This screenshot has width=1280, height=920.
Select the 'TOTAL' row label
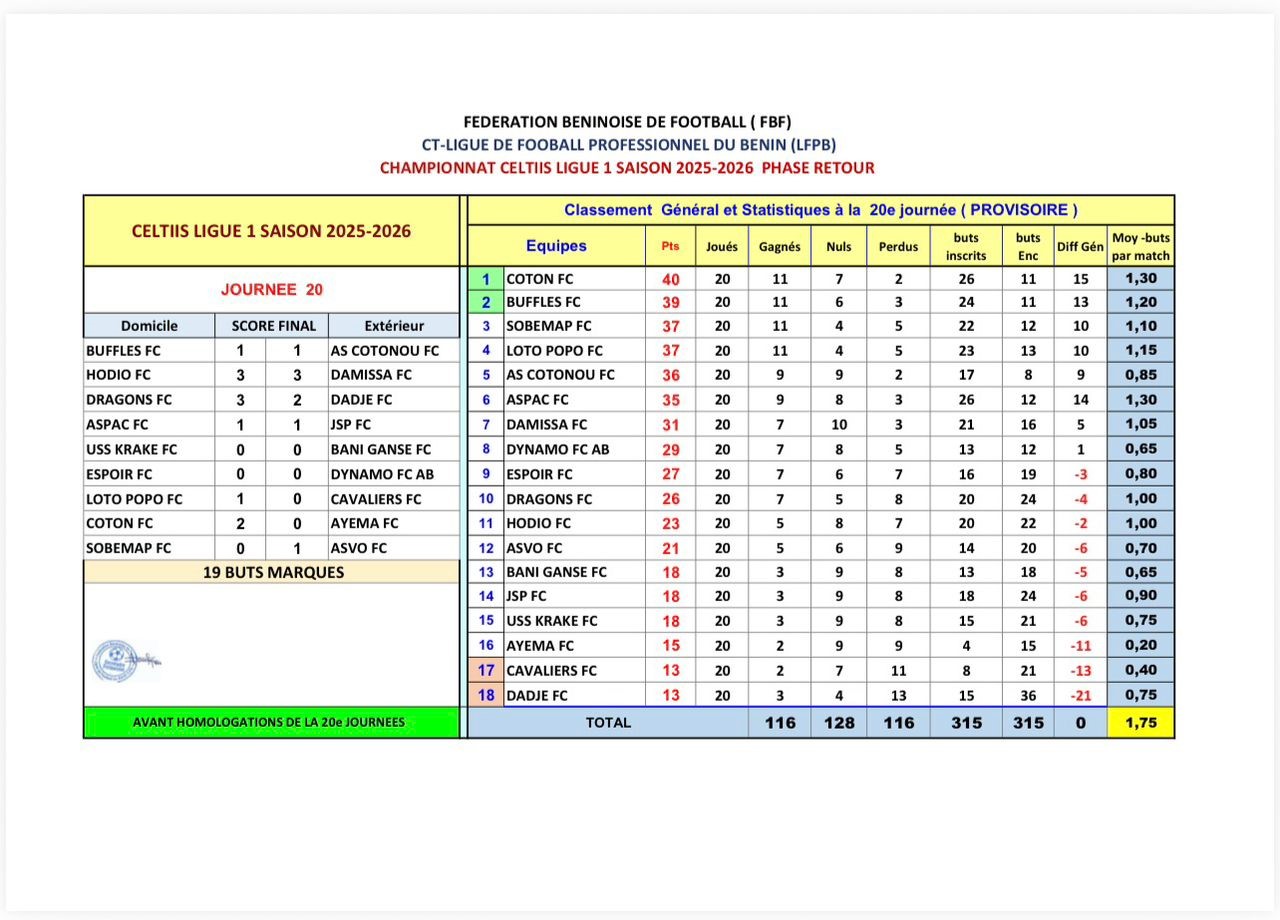[x=608, y=723]
